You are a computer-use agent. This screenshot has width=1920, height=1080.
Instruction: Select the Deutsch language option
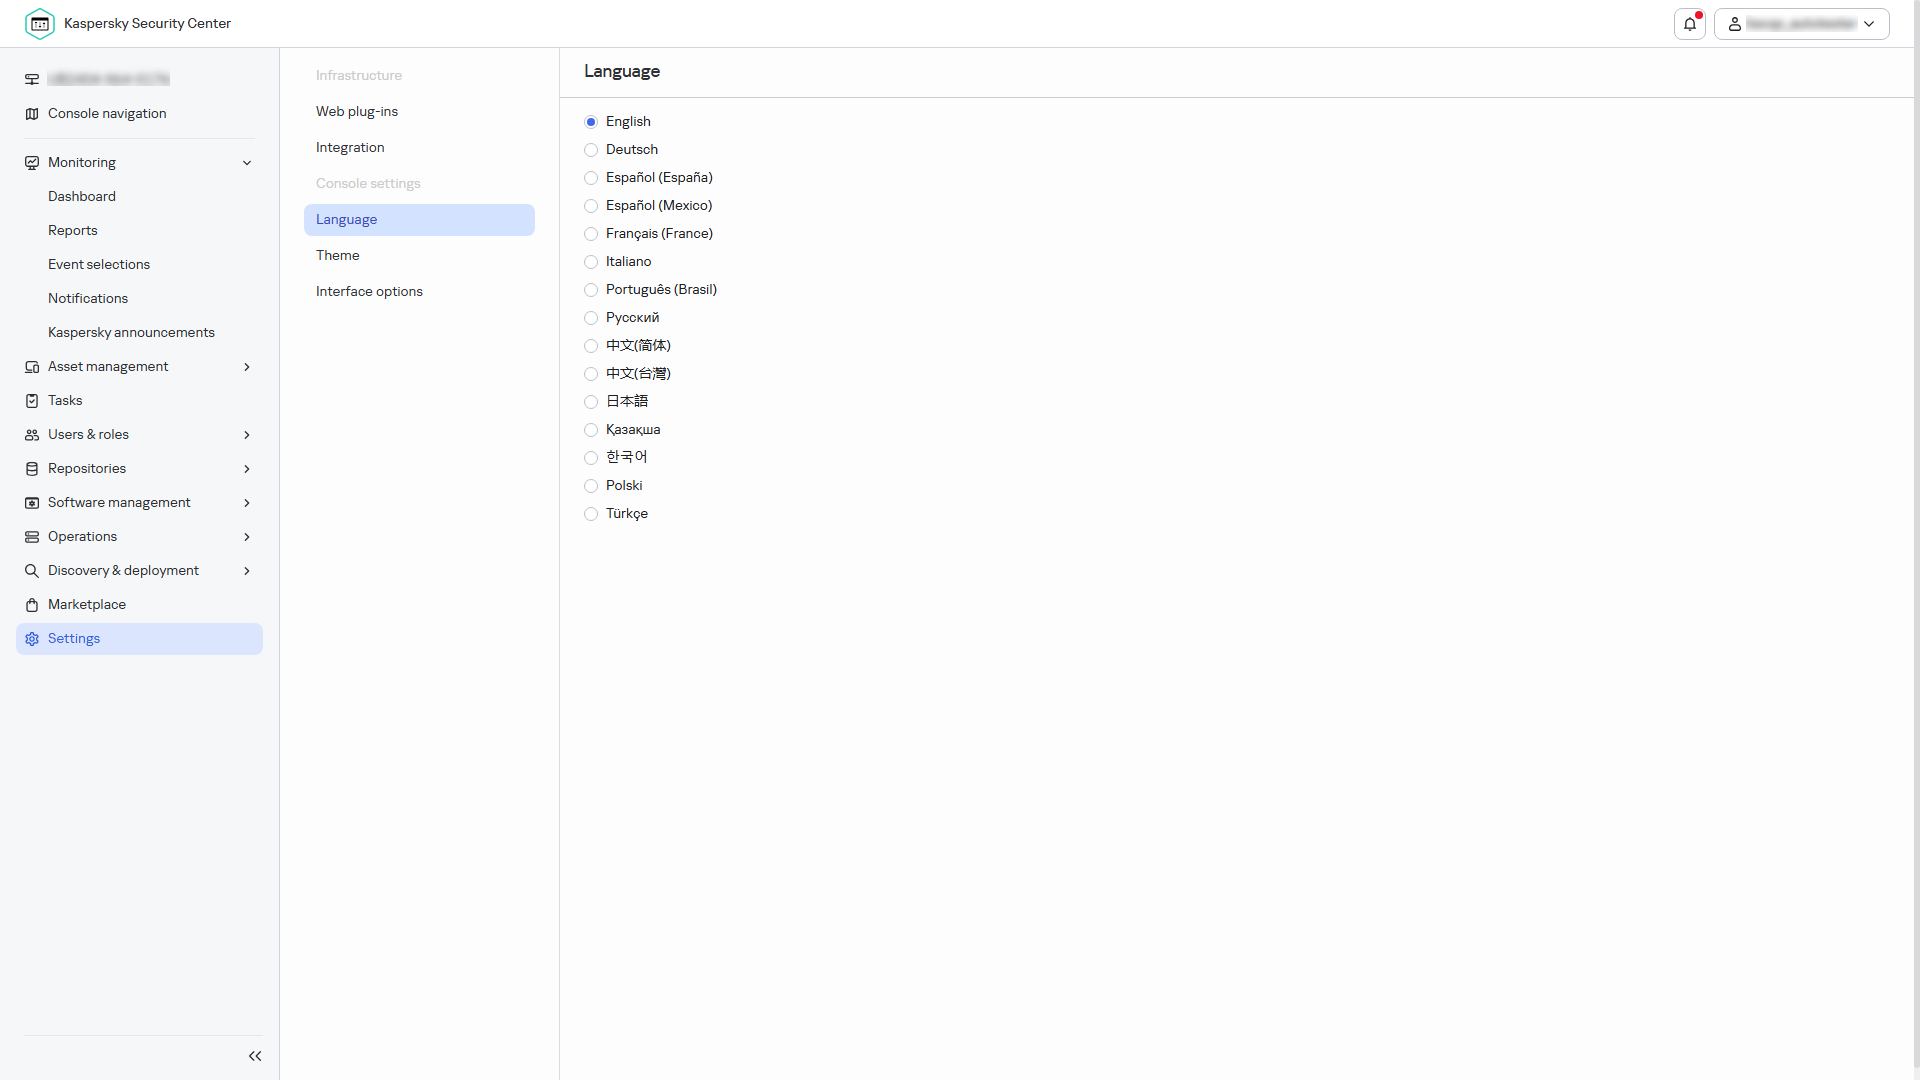591,150
